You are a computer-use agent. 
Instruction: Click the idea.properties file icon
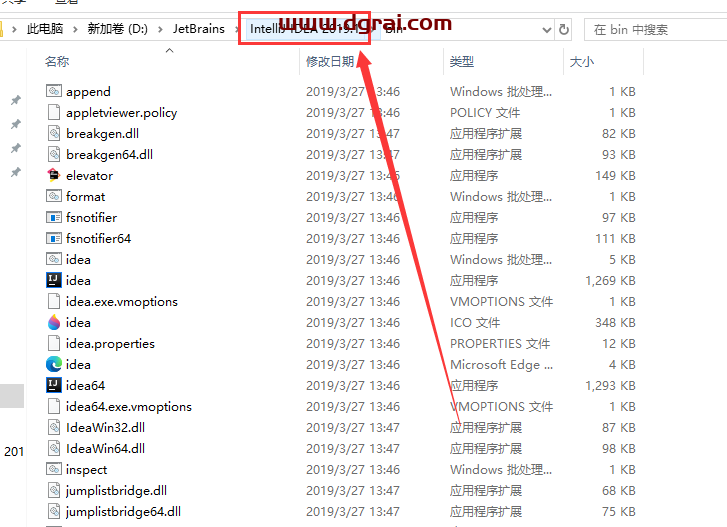[x=54, y=343]
